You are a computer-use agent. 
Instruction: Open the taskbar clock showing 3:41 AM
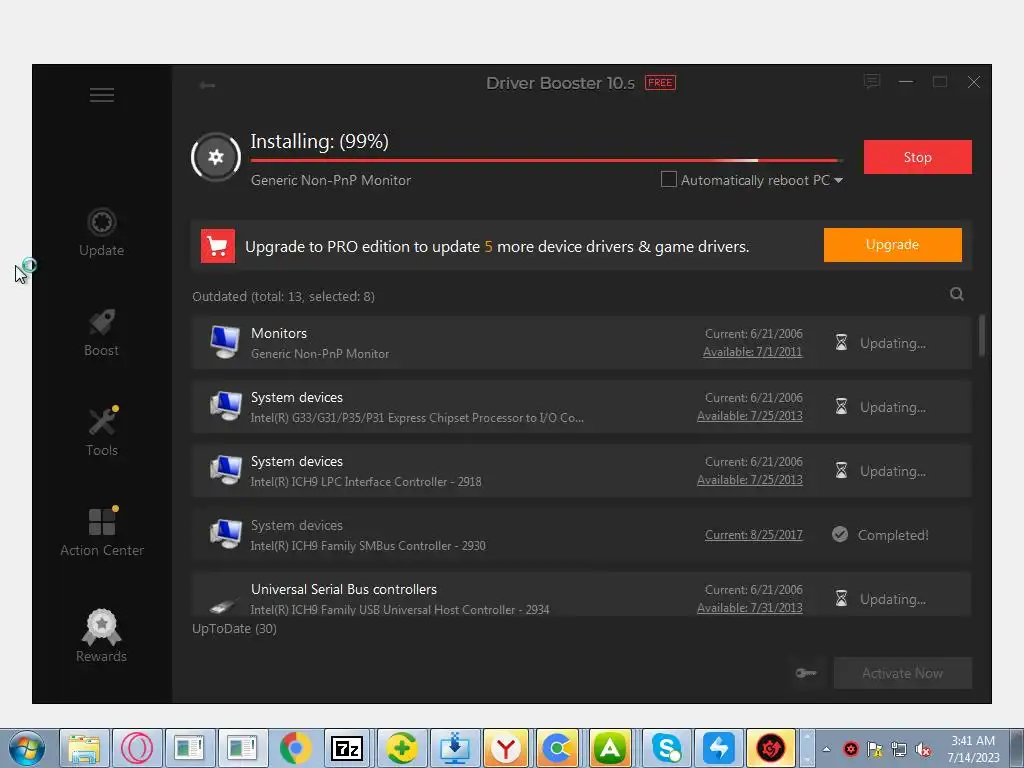coord(973,749)
